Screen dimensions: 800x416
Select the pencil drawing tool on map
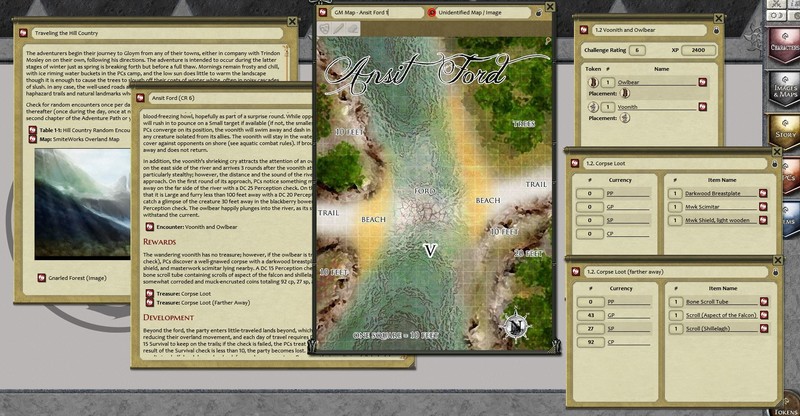(x=338, y=29)
